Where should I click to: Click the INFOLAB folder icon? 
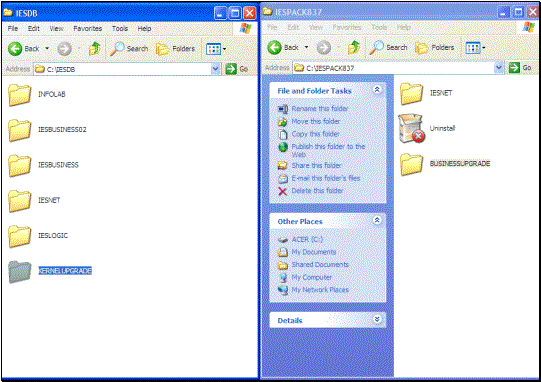pyautogui.click(x=20, y=95)
